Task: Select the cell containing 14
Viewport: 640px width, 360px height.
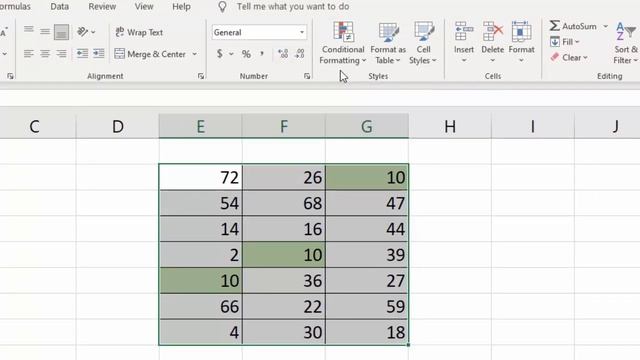Action: click(201, 229)
